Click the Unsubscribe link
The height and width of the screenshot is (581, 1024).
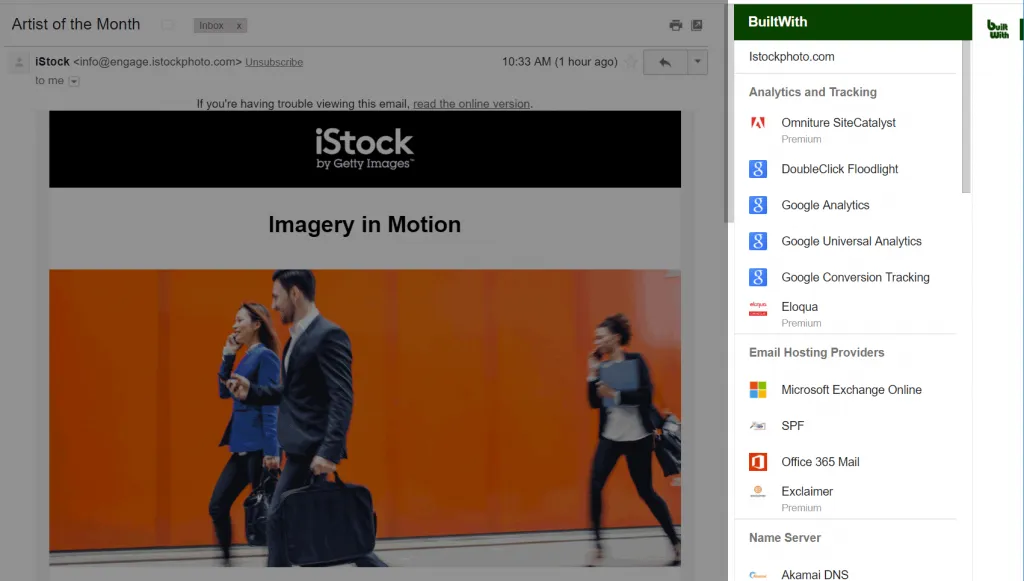[274, 62]
